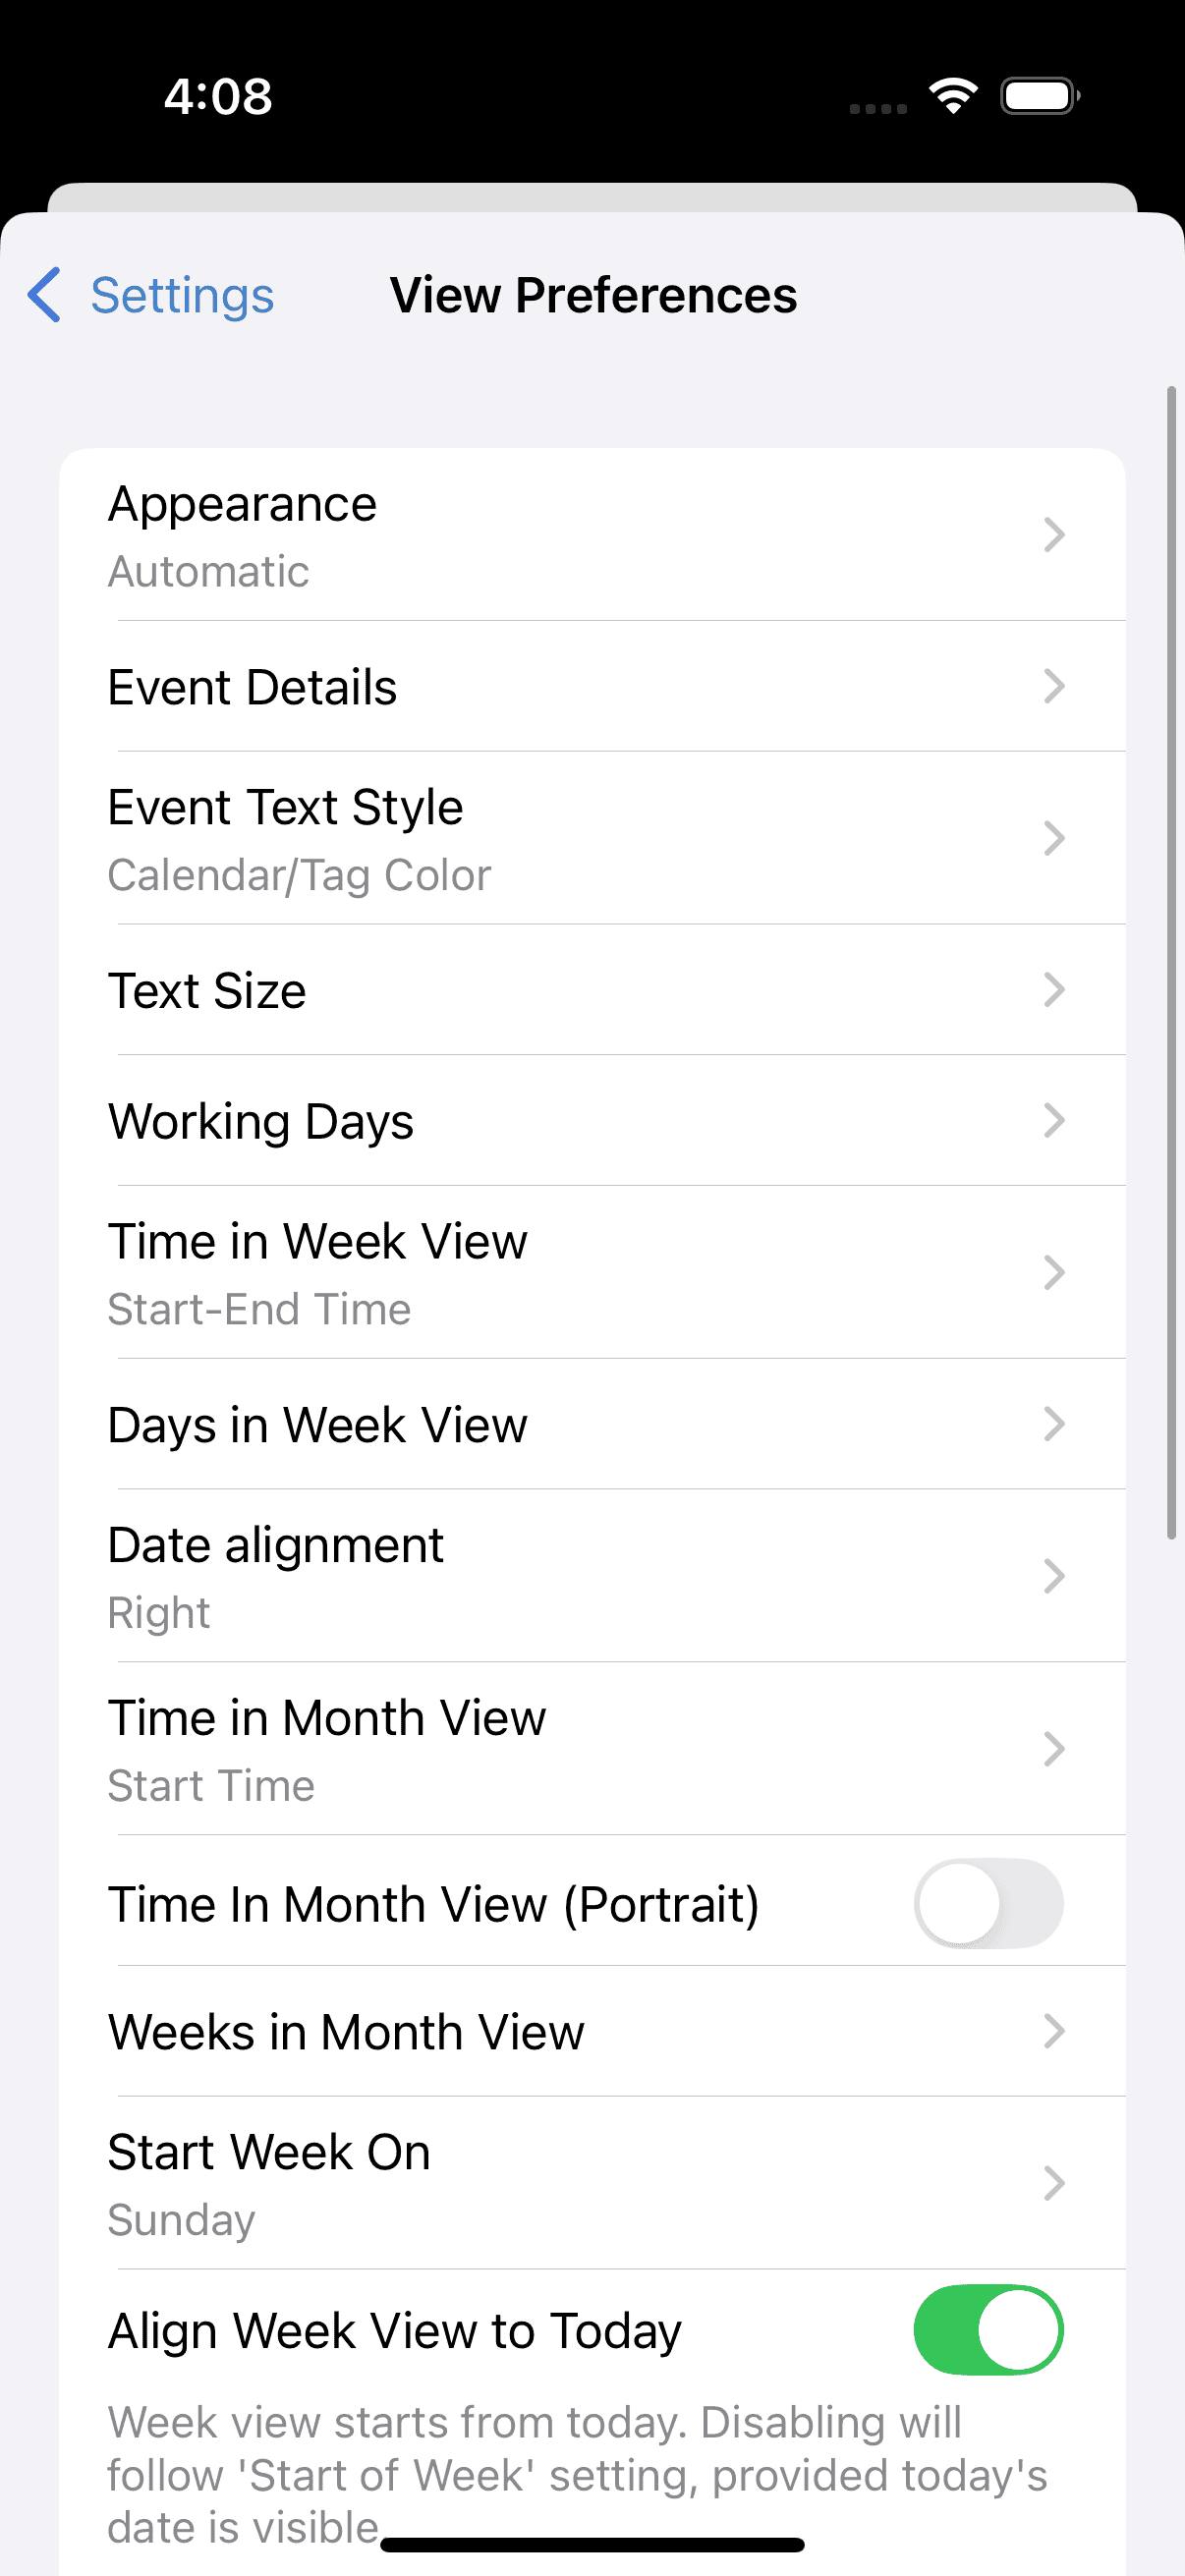Open Time in Week View setting

(x=592, y=1272)
